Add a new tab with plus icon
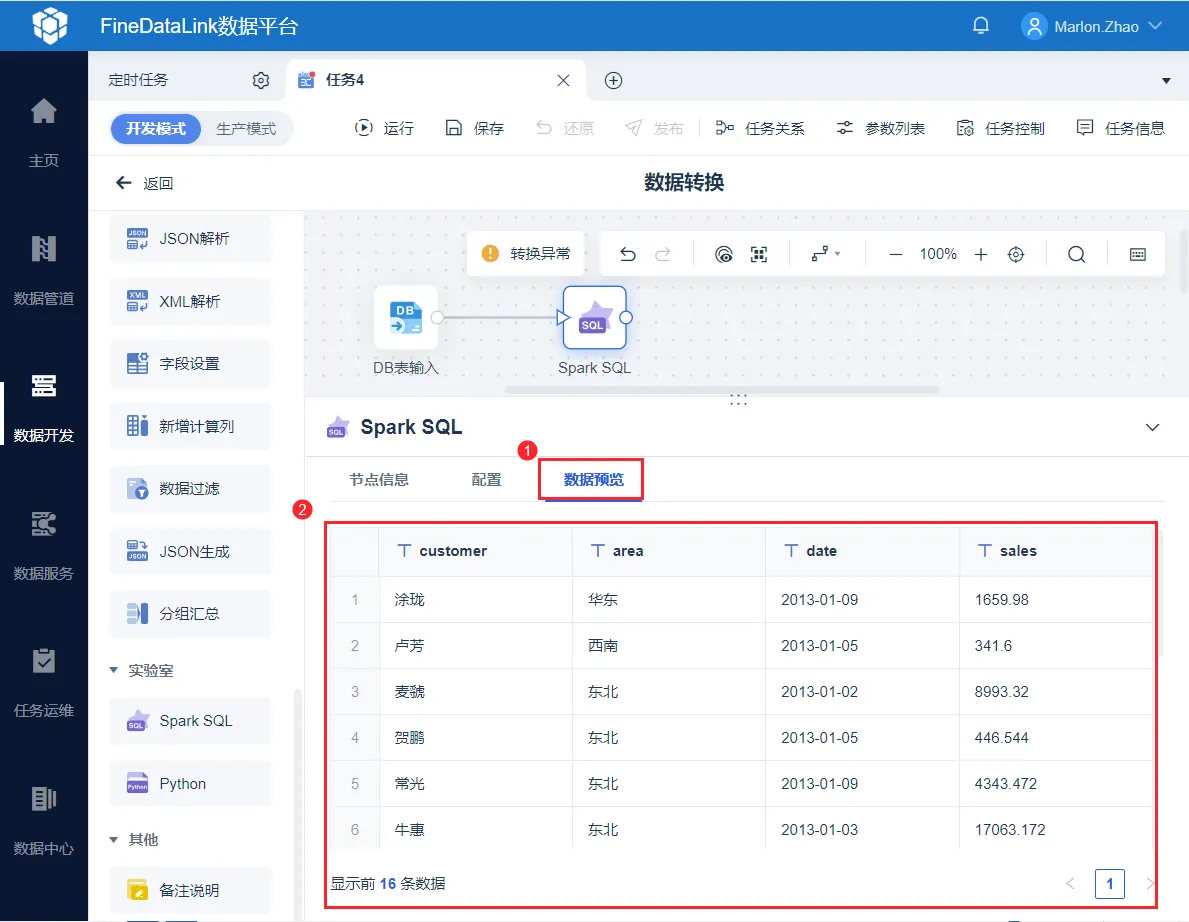Viewport: 1189px width, 922px height. 613,80
